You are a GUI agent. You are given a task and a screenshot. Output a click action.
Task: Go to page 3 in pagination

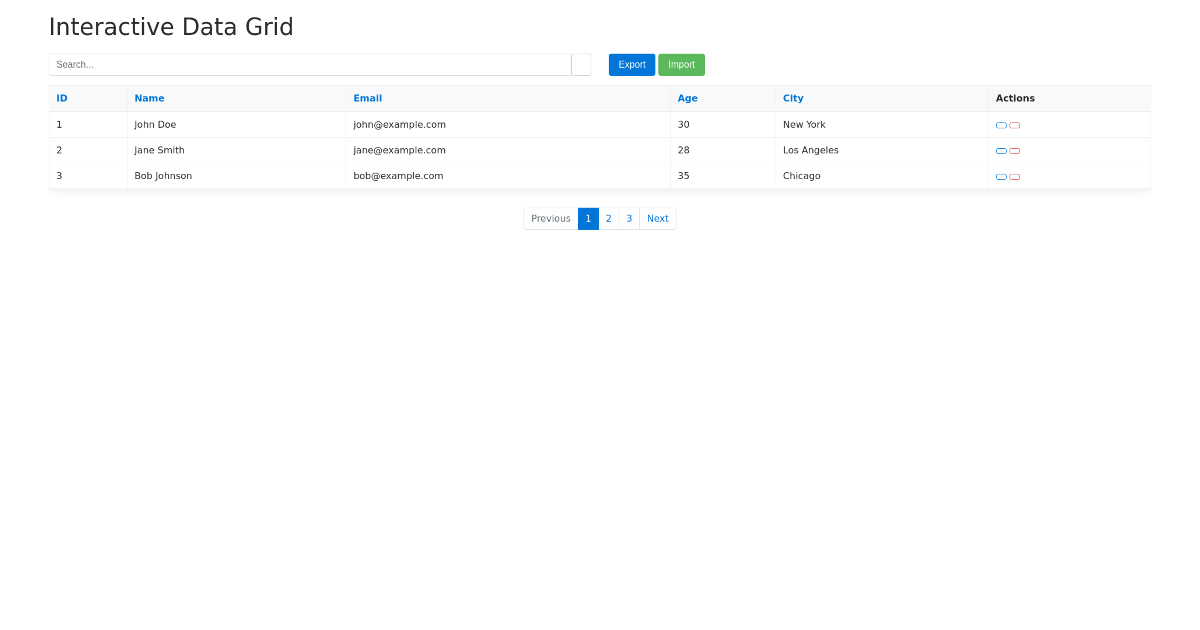pyautogui.click(x=629, y=219)
